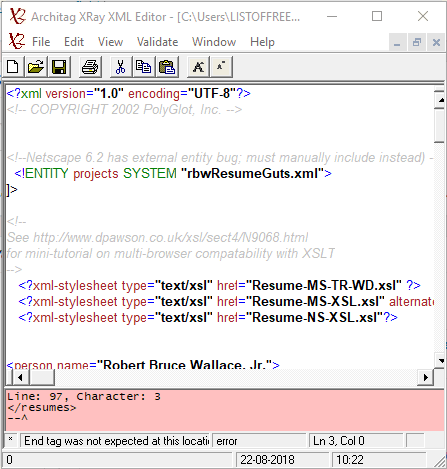Close the inner document window
This screenshot has height=469, width=447.
pyautogui.click(x=436, y=42)
